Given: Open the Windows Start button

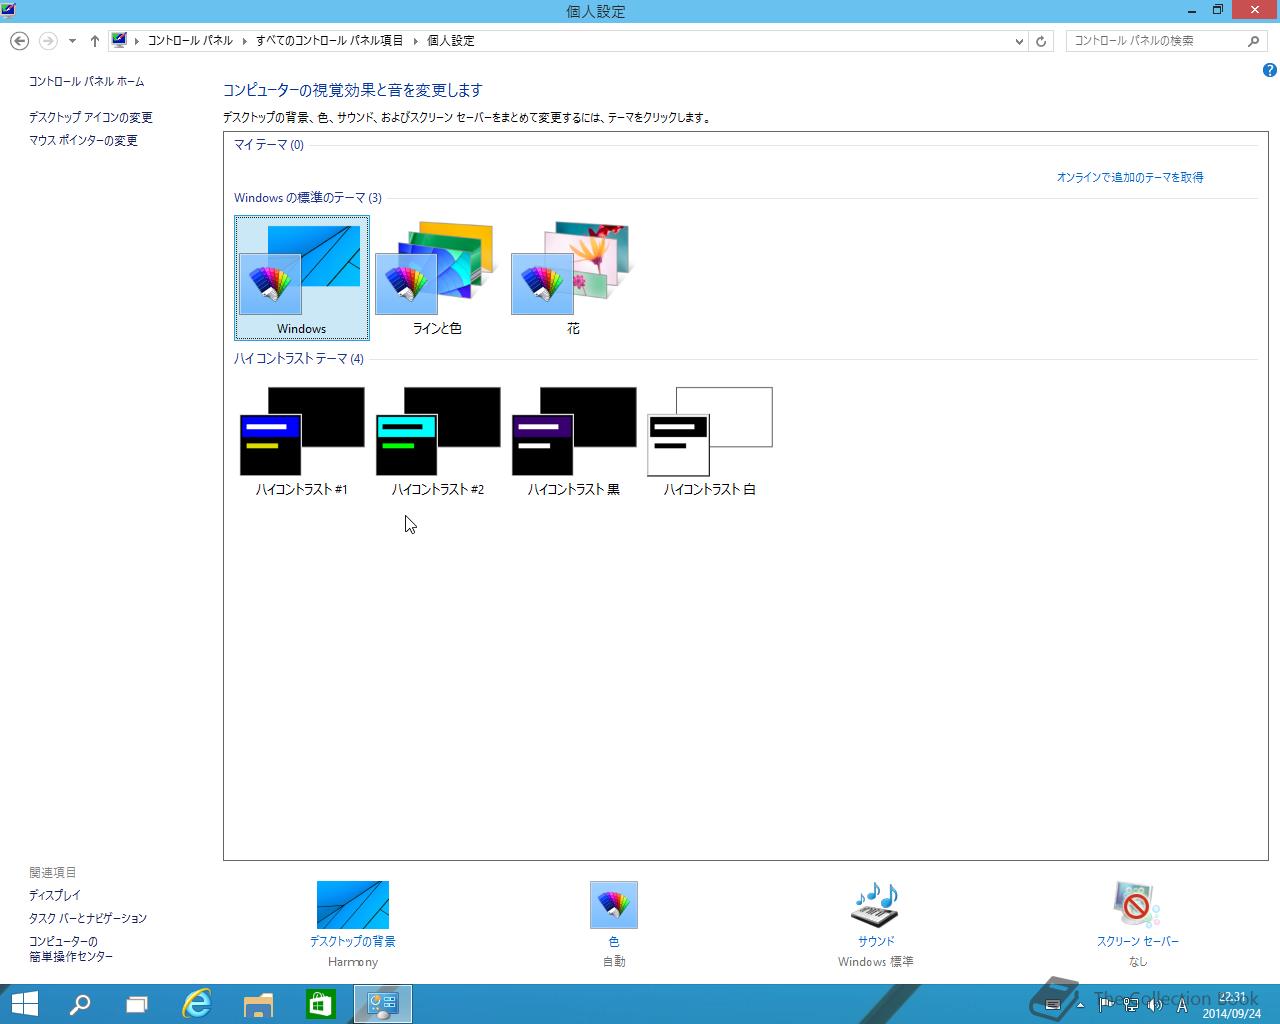Looking at the screenshot, I should [24, 1004].
